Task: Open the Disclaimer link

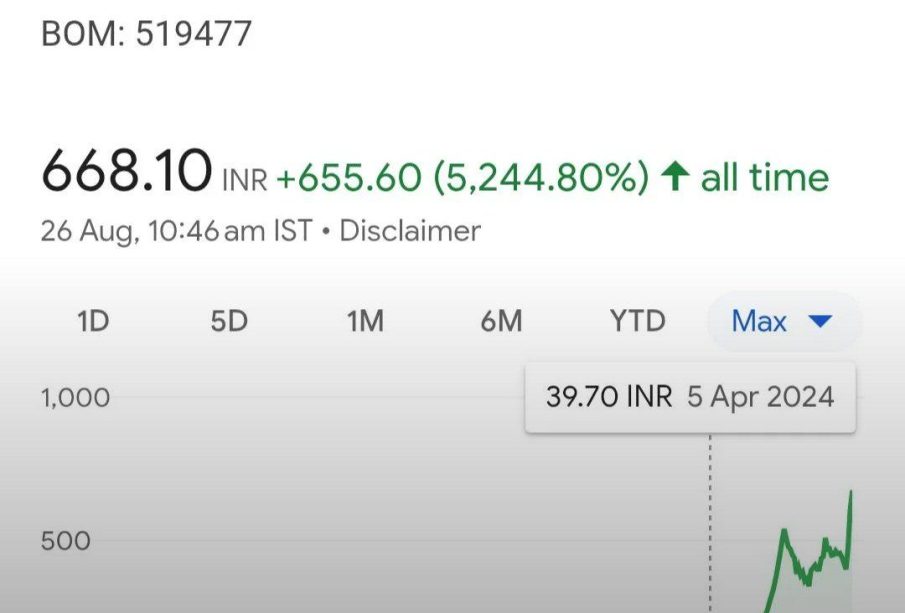Action: pyautogui.click(x=410, y=231)
